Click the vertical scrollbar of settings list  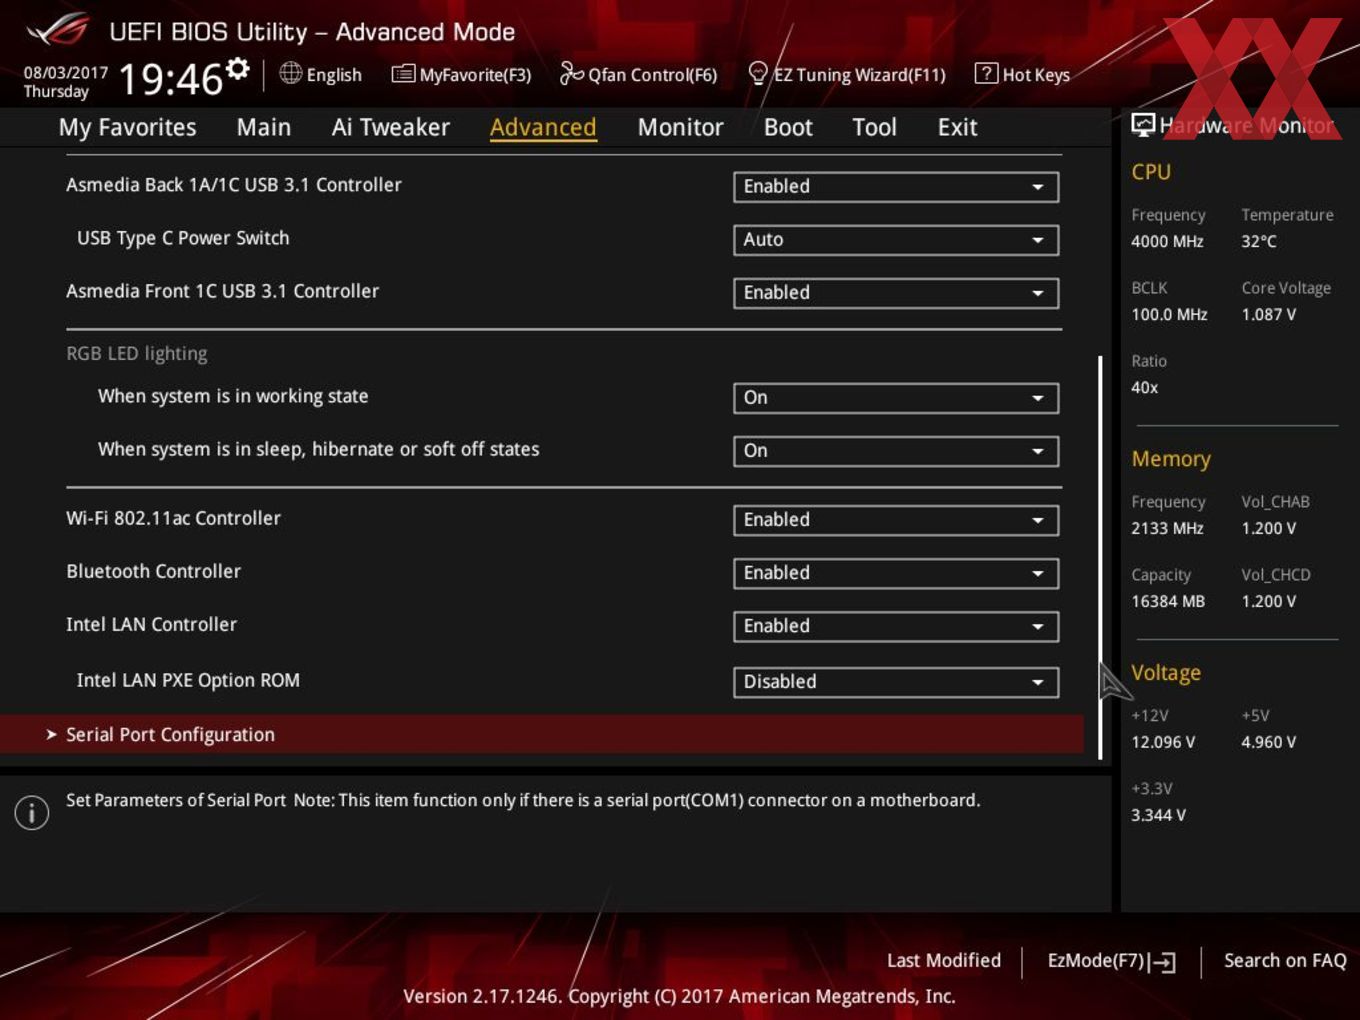coord(1100,557)
